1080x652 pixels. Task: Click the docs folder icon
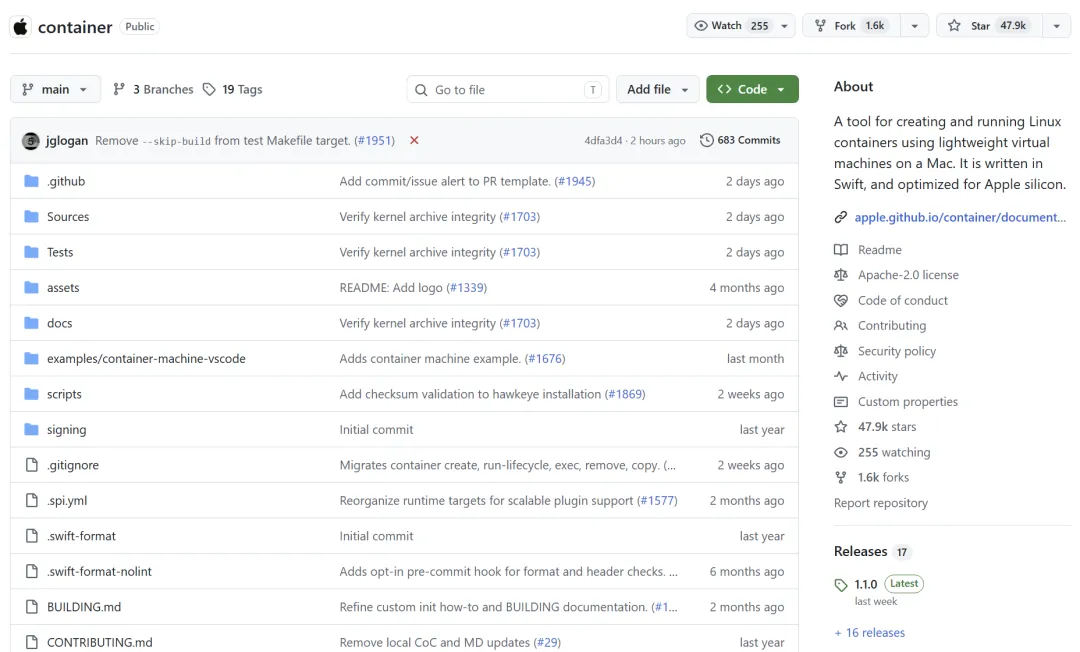(31, 323)
